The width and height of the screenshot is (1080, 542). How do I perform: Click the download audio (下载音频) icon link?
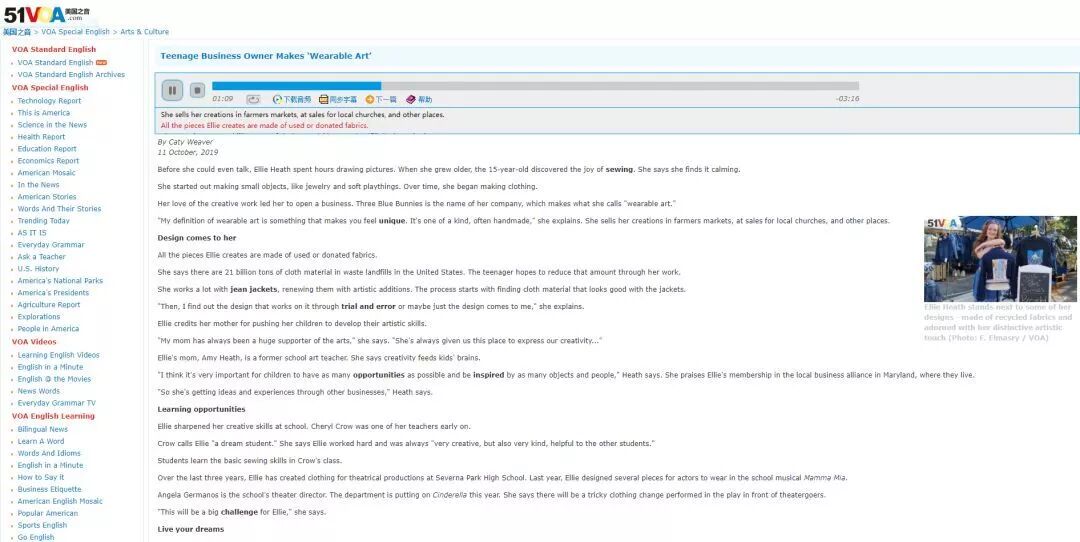coord(292,100)
